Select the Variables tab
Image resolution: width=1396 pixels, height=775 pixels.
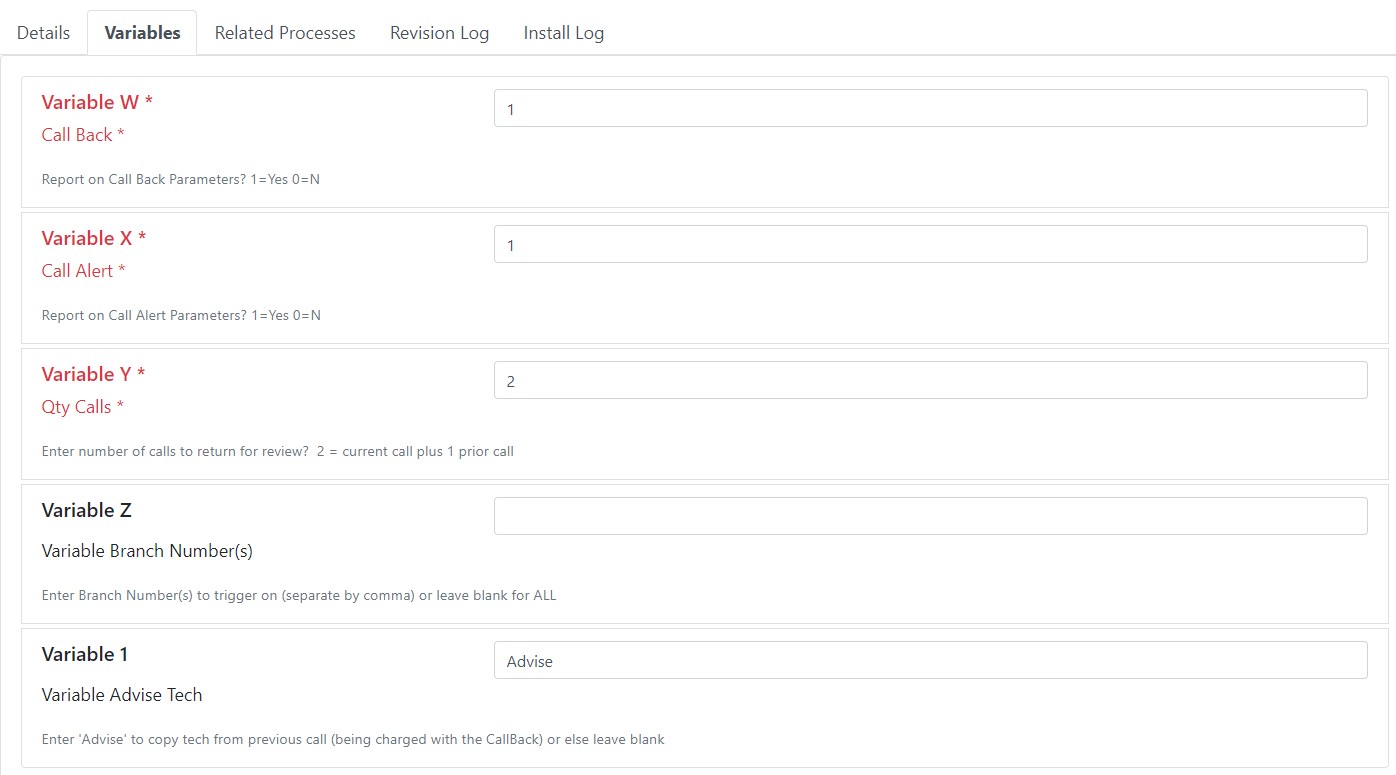point(142,33)
